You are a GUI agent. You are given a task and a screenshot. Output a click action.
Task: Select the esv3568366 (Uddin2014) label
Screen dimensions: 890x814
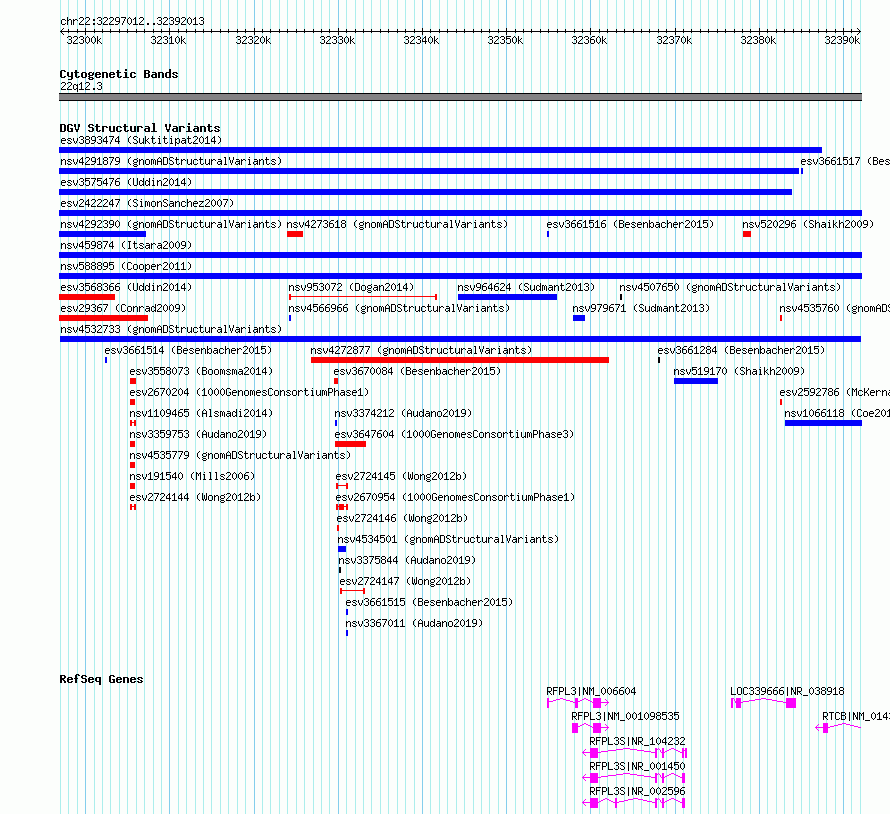(x=126, y=287)
